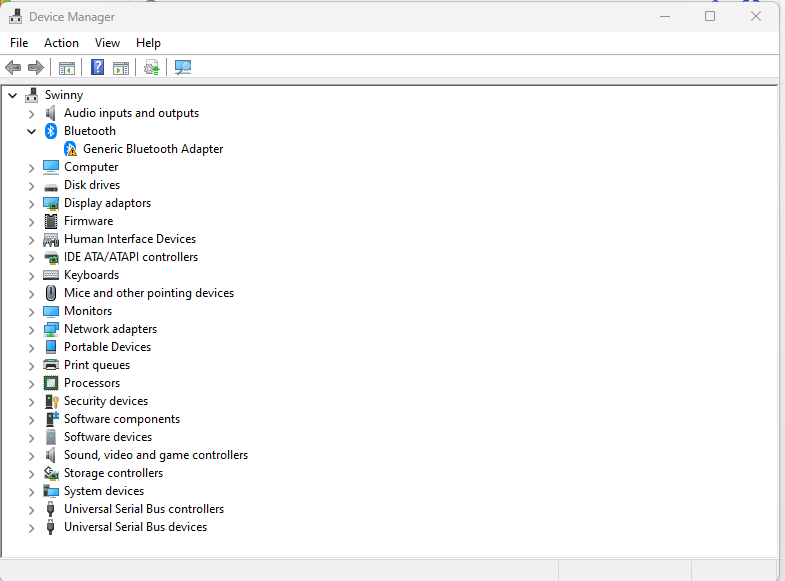Click the Back arrow toolbar icon
The width and height of the screenshot is (785, 581).
(13, 67)
